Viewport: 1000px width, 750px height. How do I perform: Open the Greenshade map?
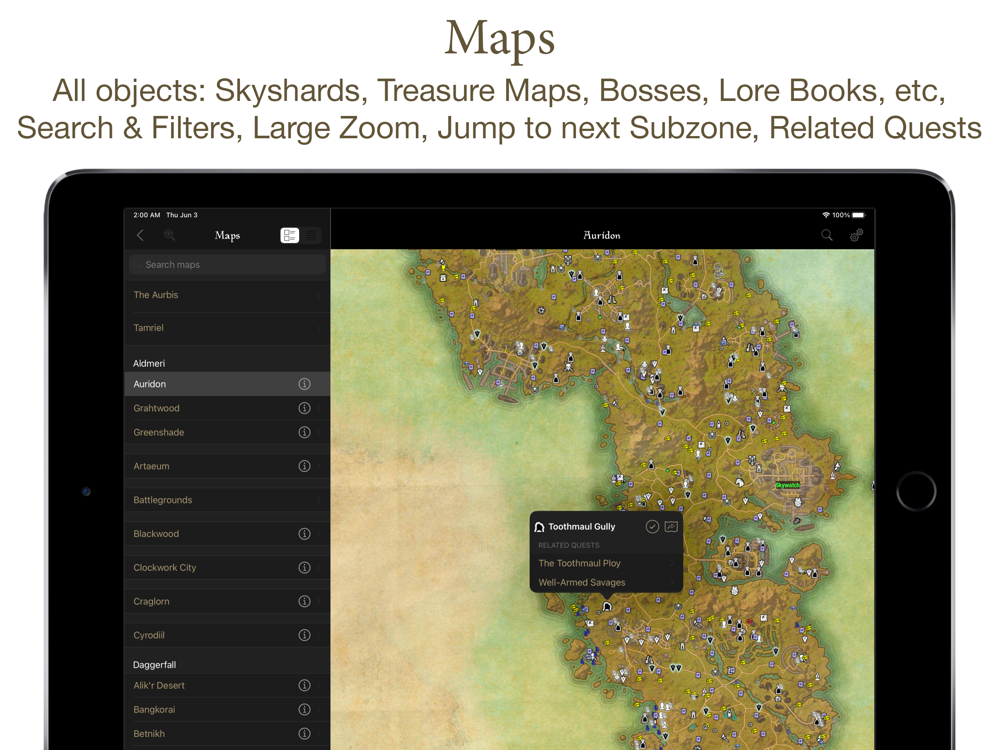coord(227,432)
